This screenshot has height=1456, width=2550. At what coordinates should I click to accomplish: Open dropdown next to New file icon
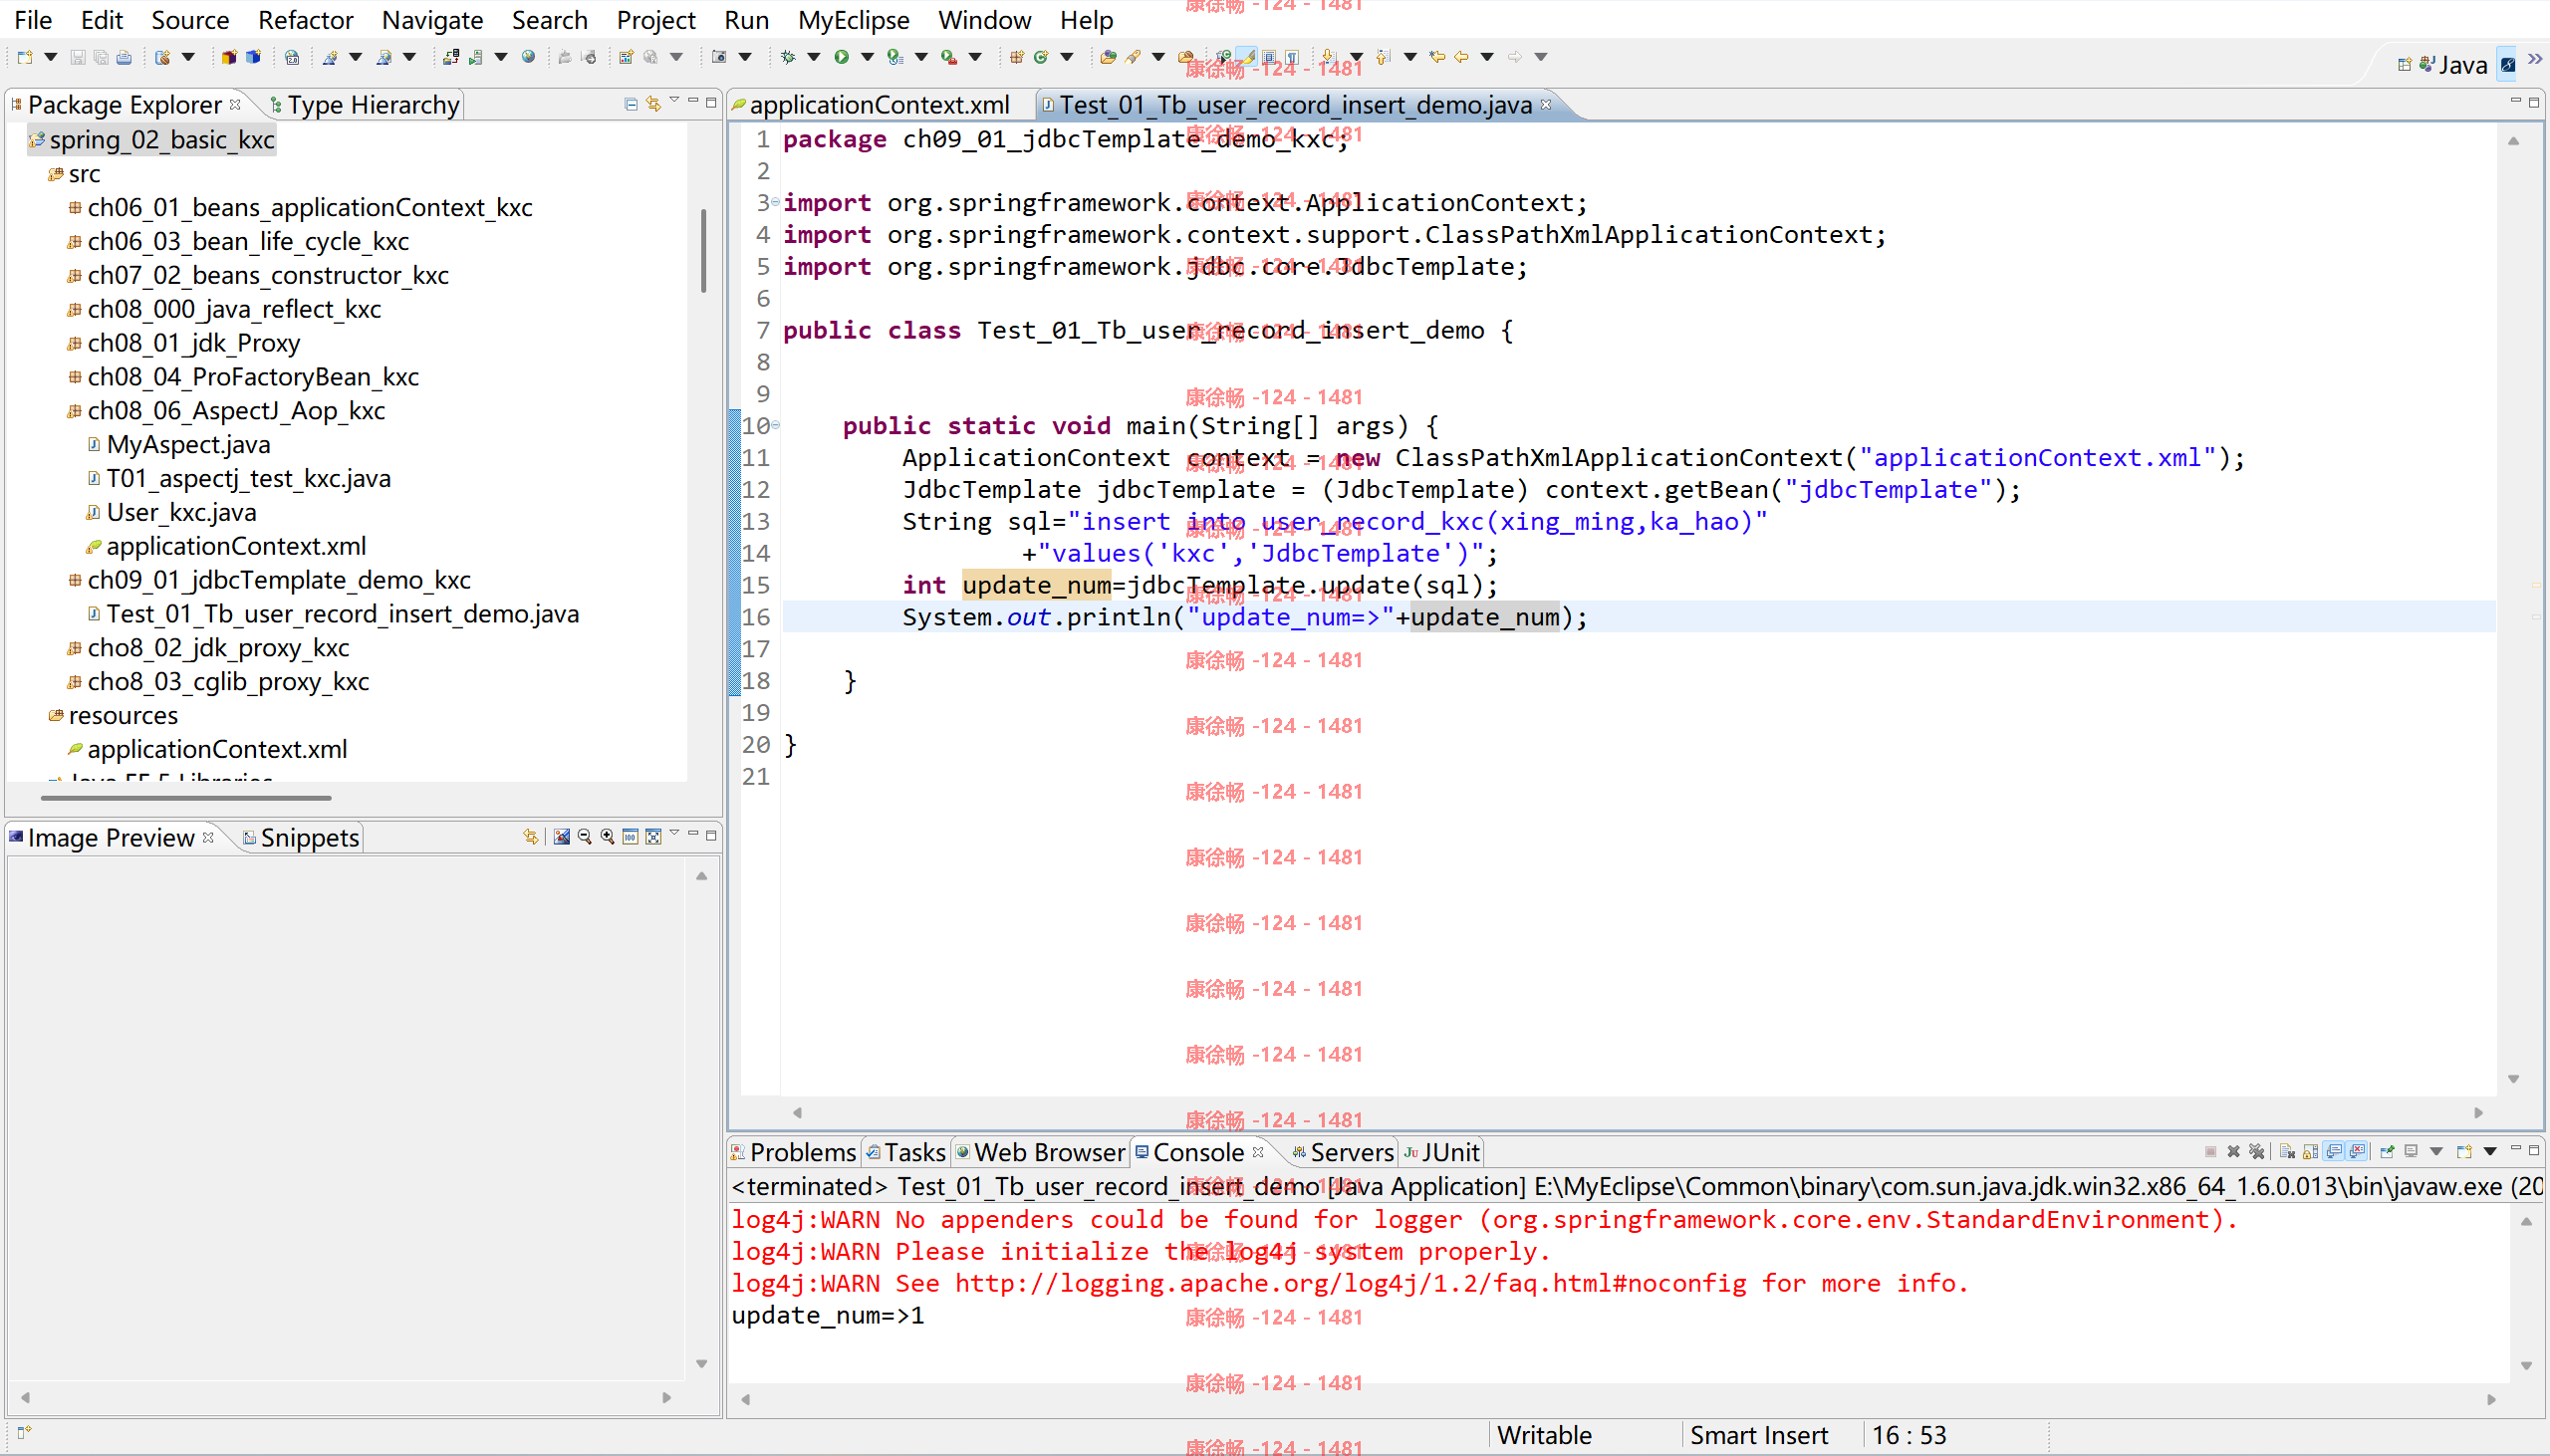(50, 57)
